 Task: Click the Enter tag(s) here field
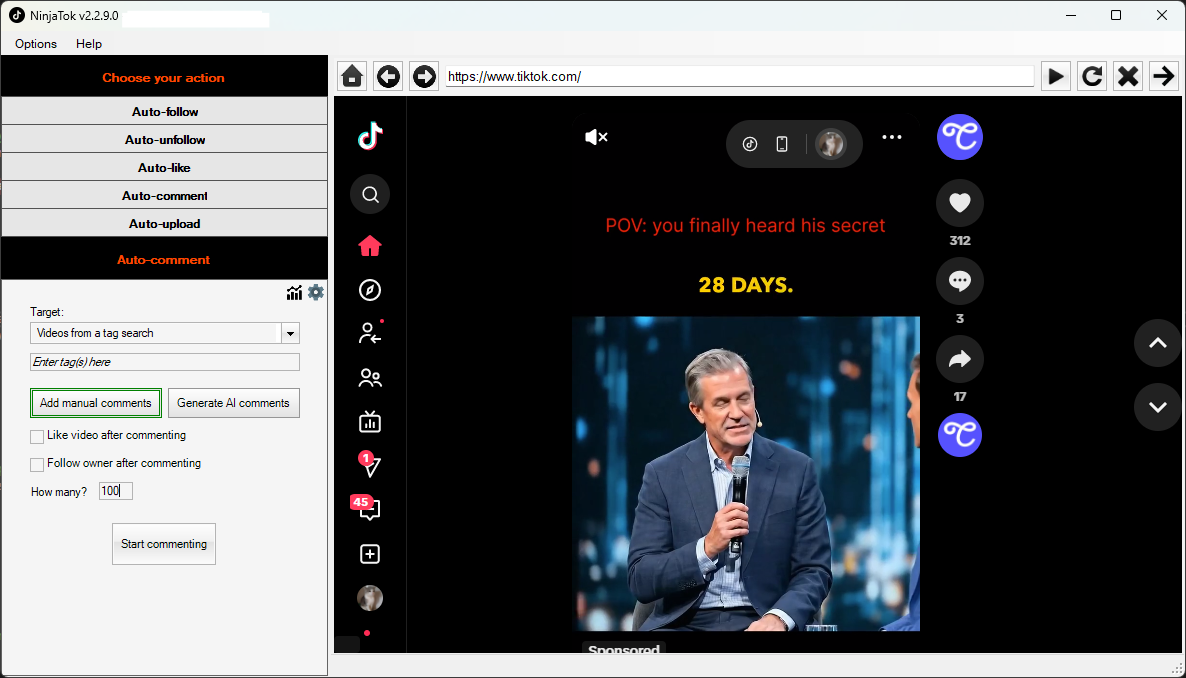tap(165, 362)
